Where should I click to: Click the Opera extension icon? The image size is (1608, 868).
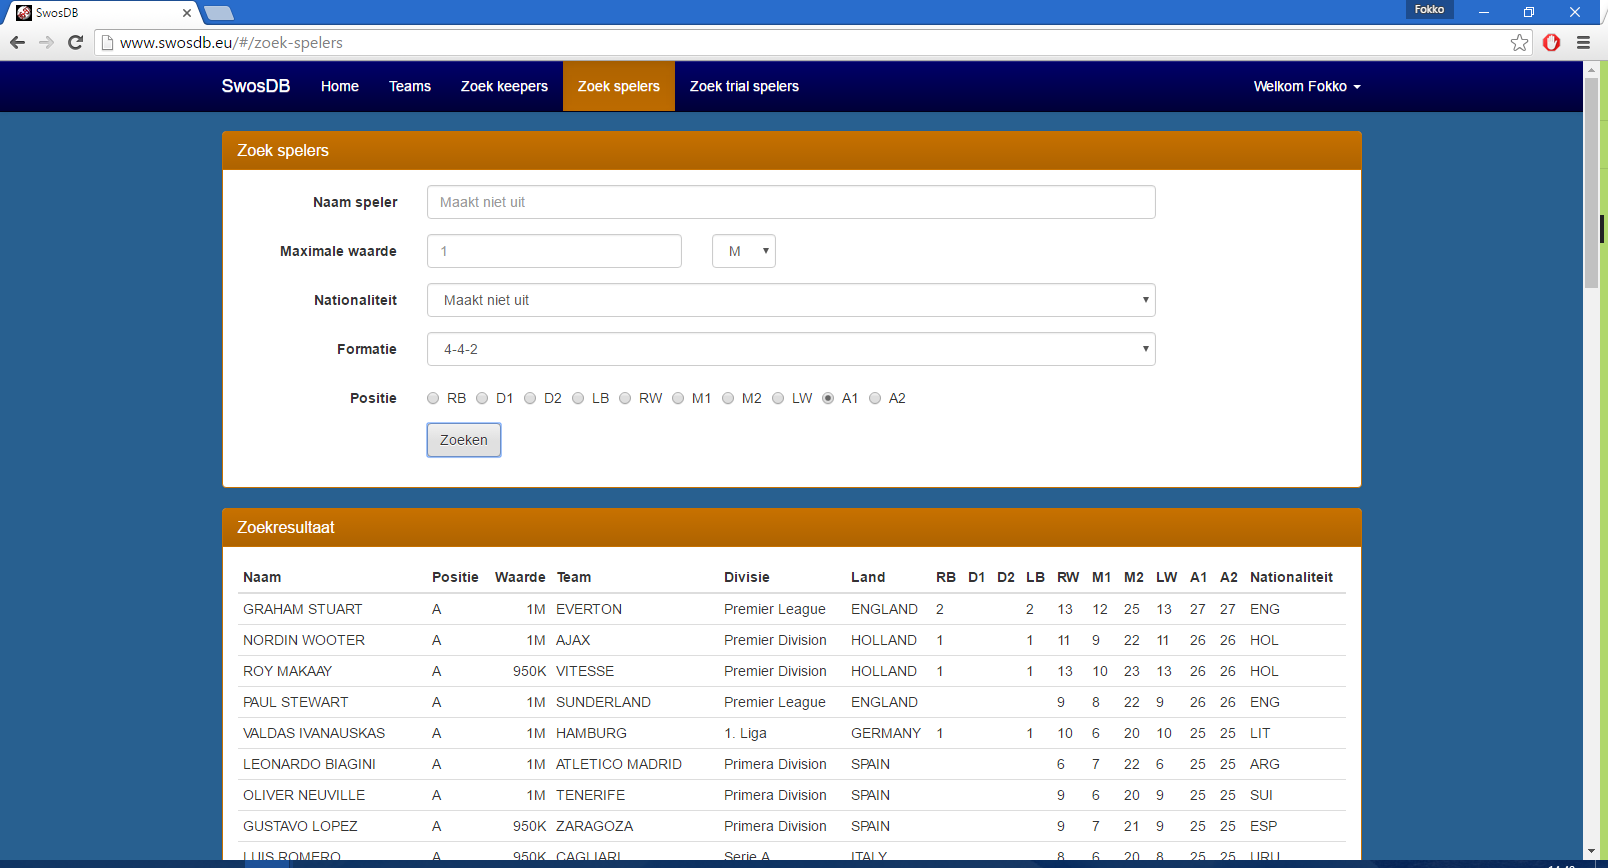[1551, 42]
